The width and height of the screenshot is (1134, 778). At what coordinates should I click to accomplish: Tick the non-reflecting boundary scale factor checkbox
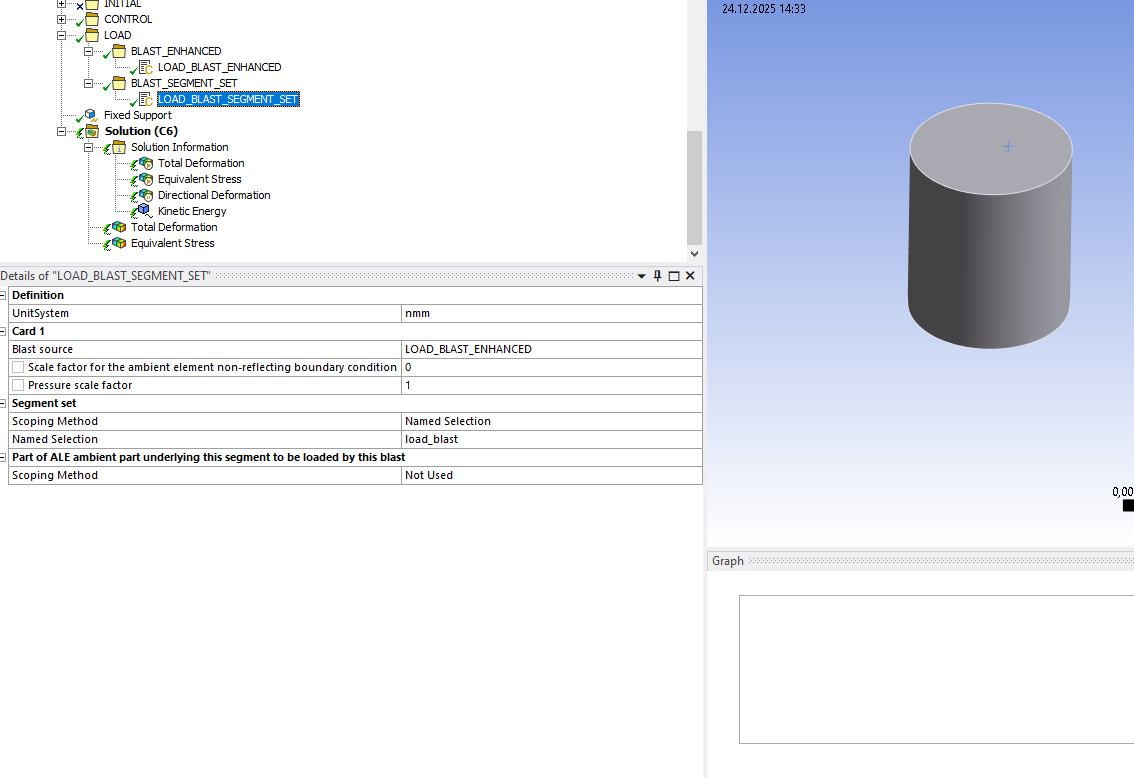[18, 367]
